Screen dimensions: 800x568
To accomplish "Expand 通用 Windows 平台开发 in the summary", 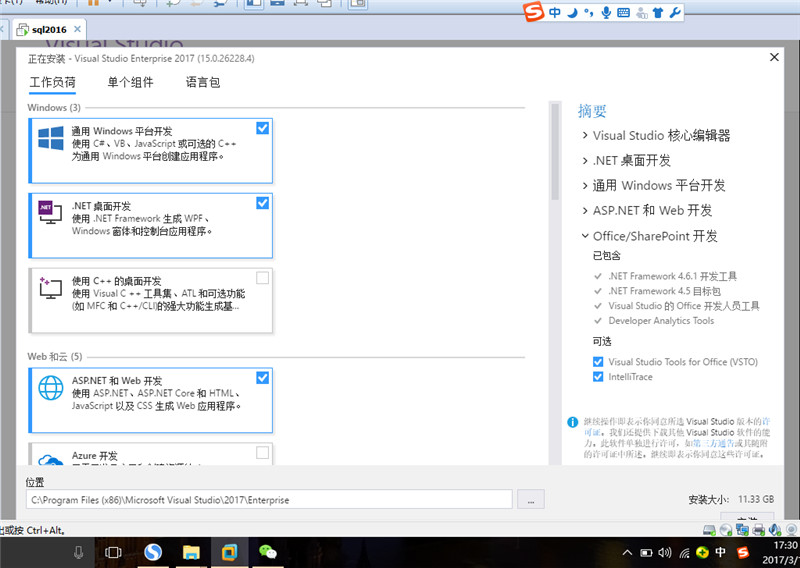I will click(x=585, y=185).
